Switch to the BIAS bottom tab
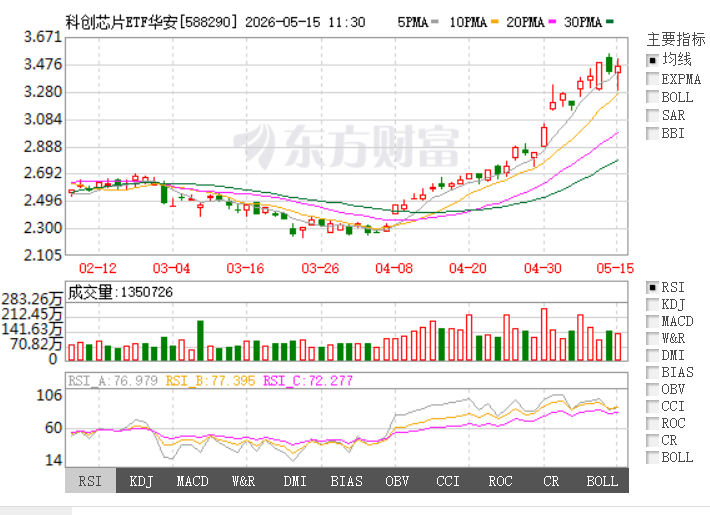This screenshot has height=515, width=710. [x=346, y=481]
